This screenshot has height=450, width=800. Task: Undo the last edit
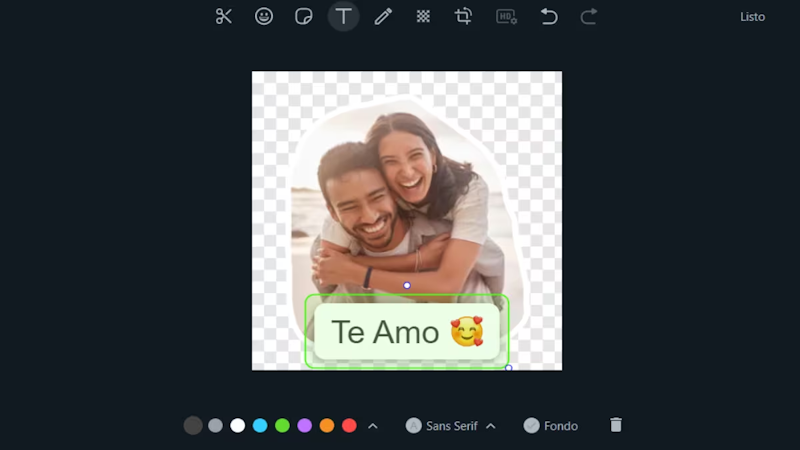click(x=549, y=16)
